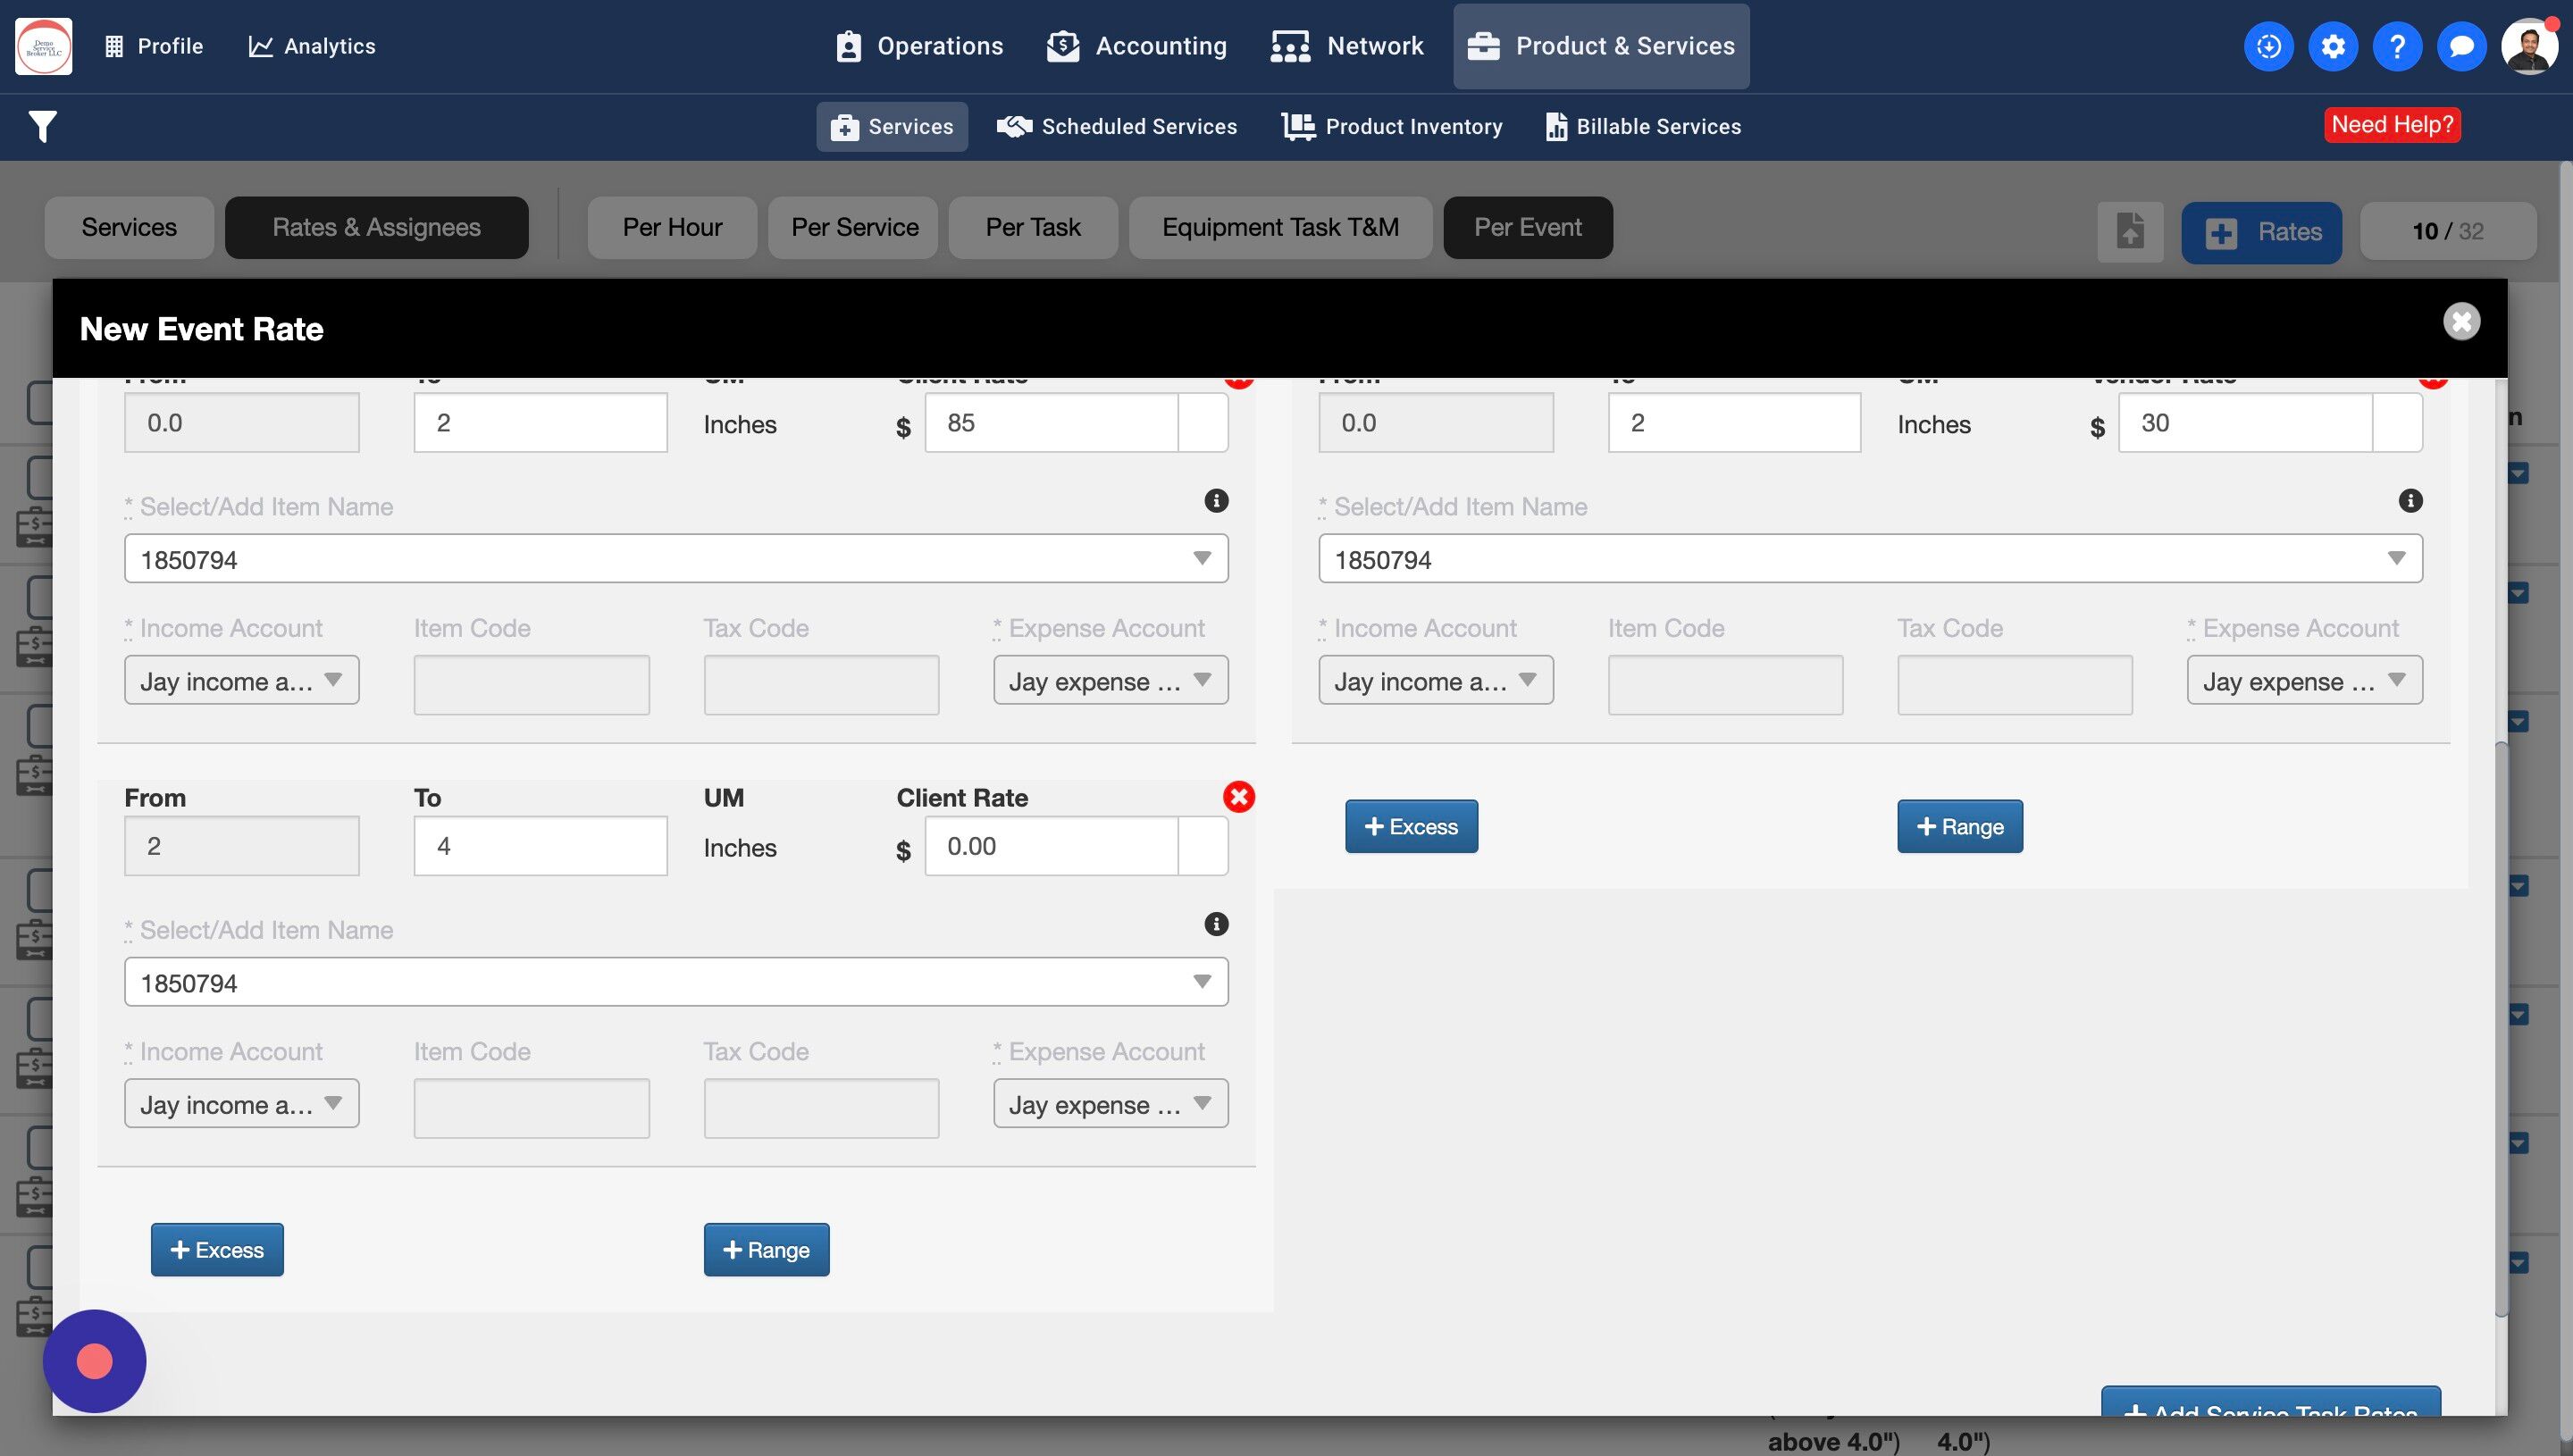Screen dimensions: 2573x1456
Task: Click the red record floating button
Action: [94, 1361]
